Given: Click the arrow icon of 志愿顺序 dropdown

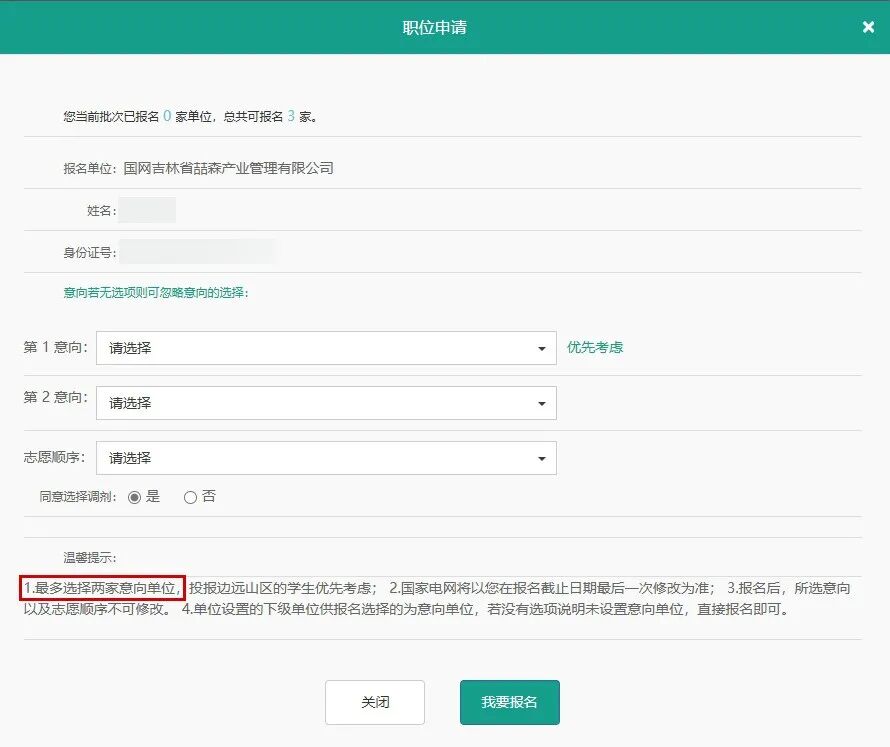Looking at the screenshot, I should (x=541, y=459).
